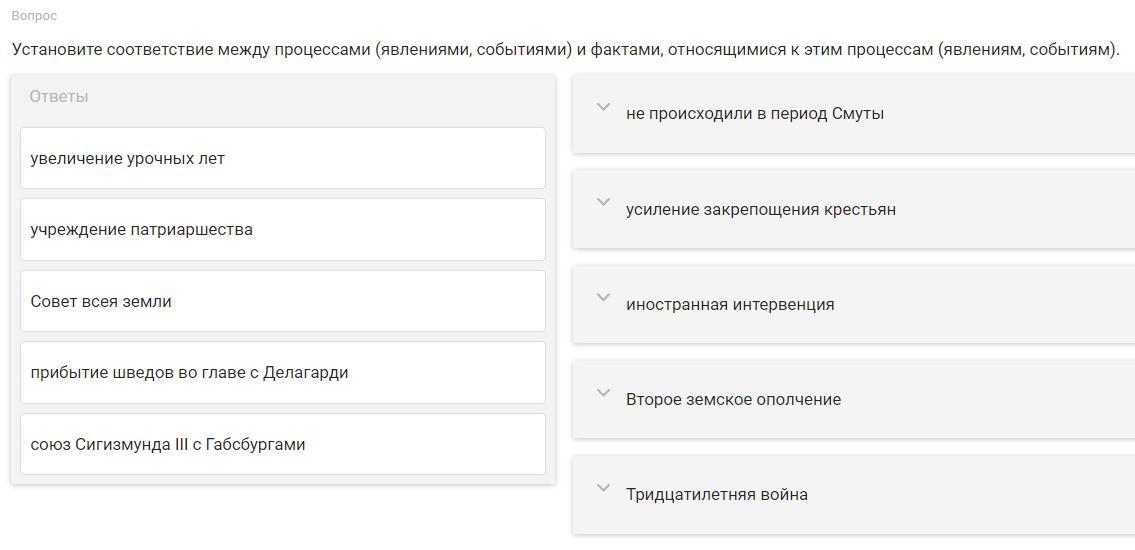This screenshot has height=550, width=1135.
Task: Click the 'Второе земское ополчение' label text
Action: (x=733, y=400)
